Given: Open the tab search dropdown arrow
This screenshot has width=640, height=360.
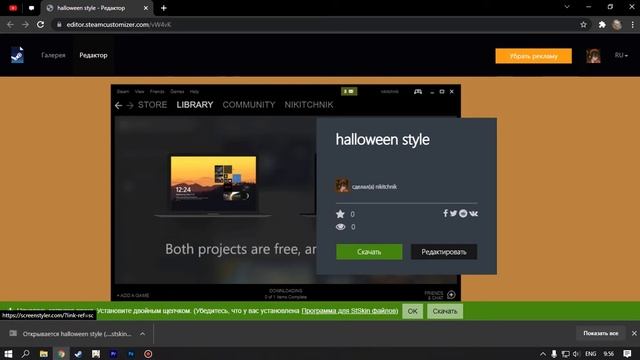Looking at the screenshot, I should (x=567, y=7).
